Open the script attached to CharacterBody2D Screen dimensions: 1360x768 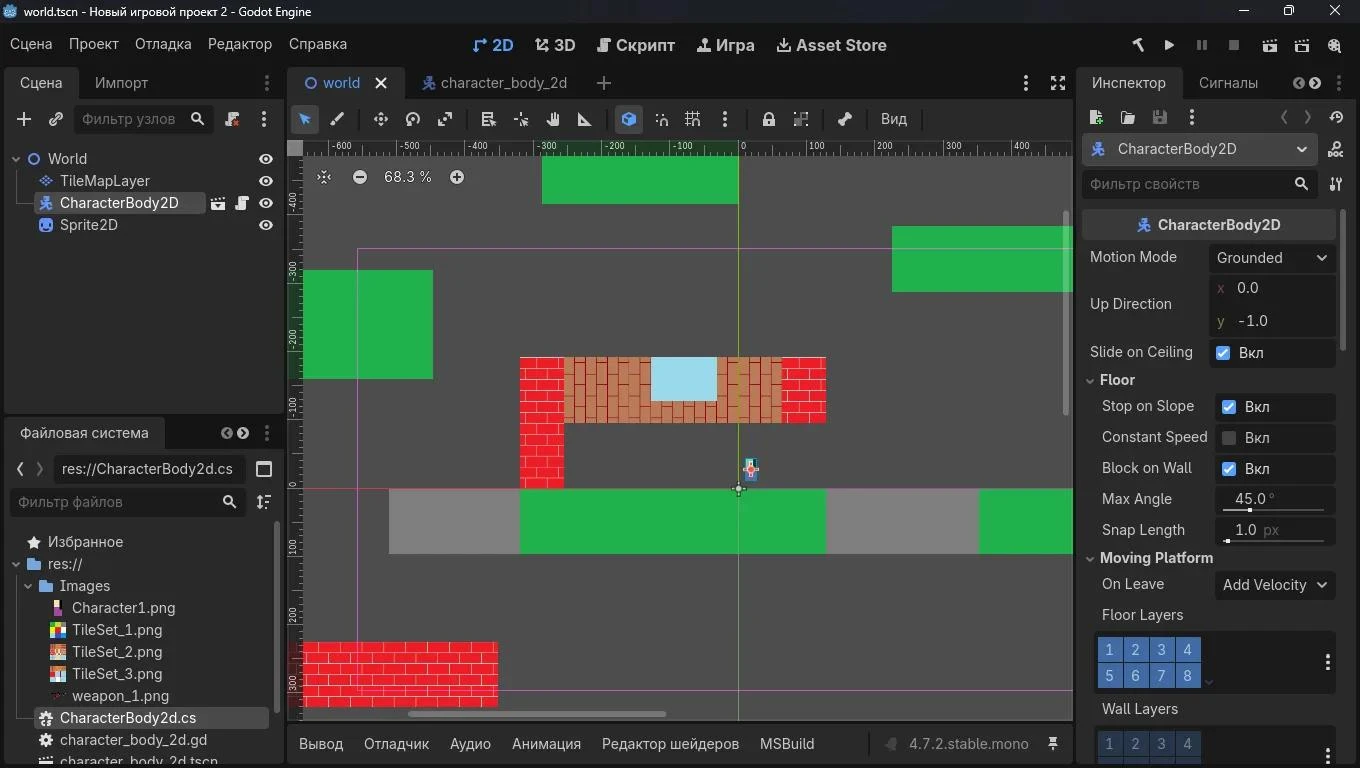point(242,203)
